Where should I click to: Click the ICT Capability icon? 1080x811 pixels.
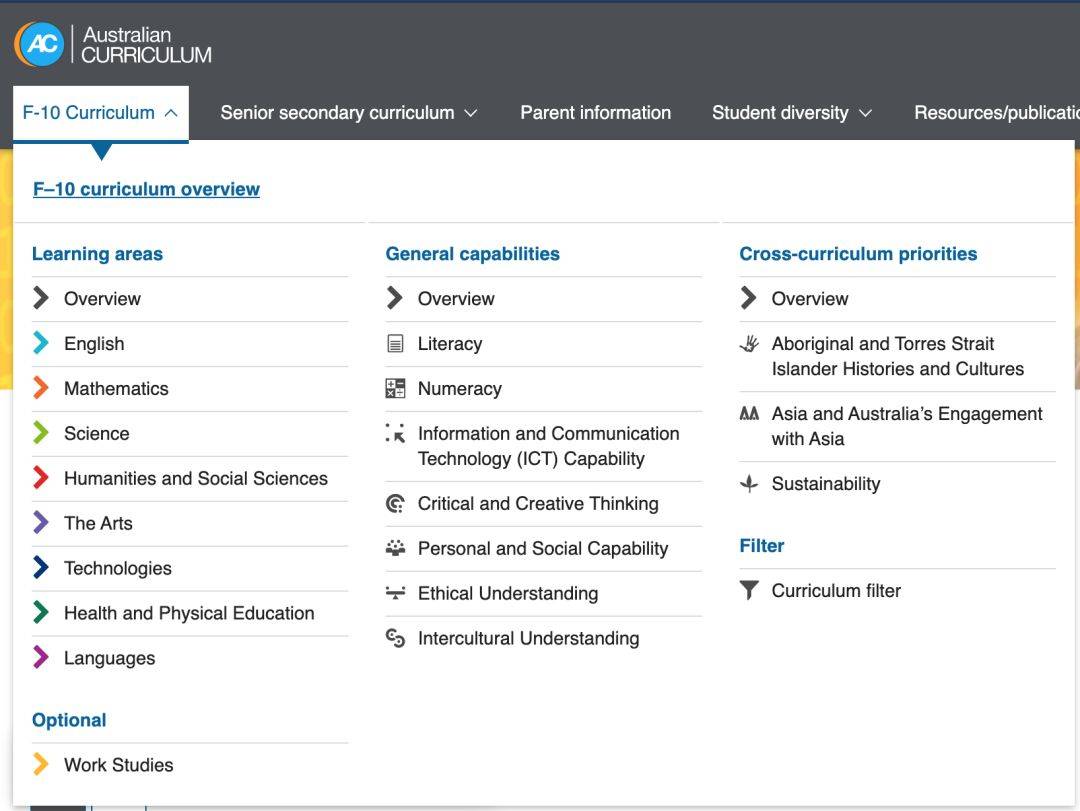[395, 433]
